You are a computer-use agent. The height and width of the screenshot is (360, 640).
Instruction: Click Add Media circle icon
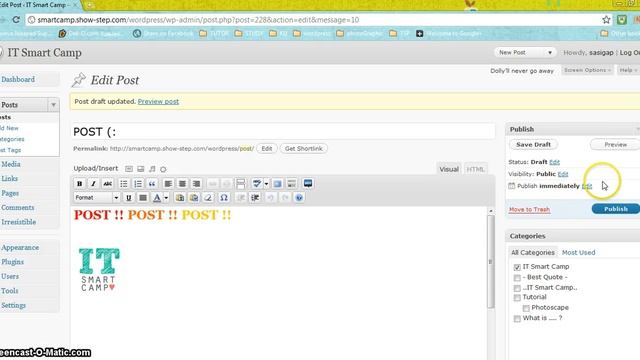coord(163,169)
